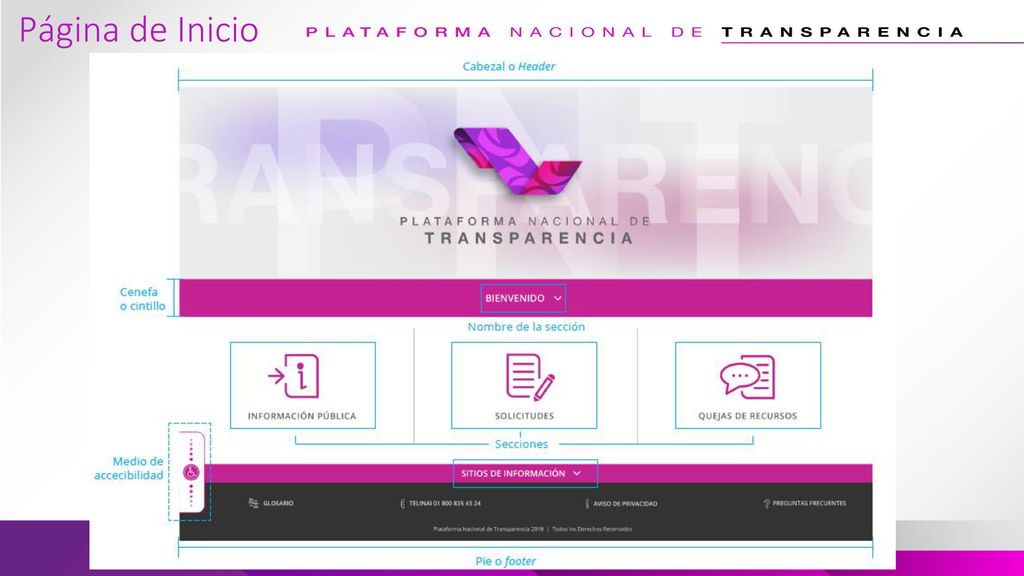1024x576 pixels.
Task: Expand the BIENVENIDO dropdown
Action: click(x=523, y=298)
